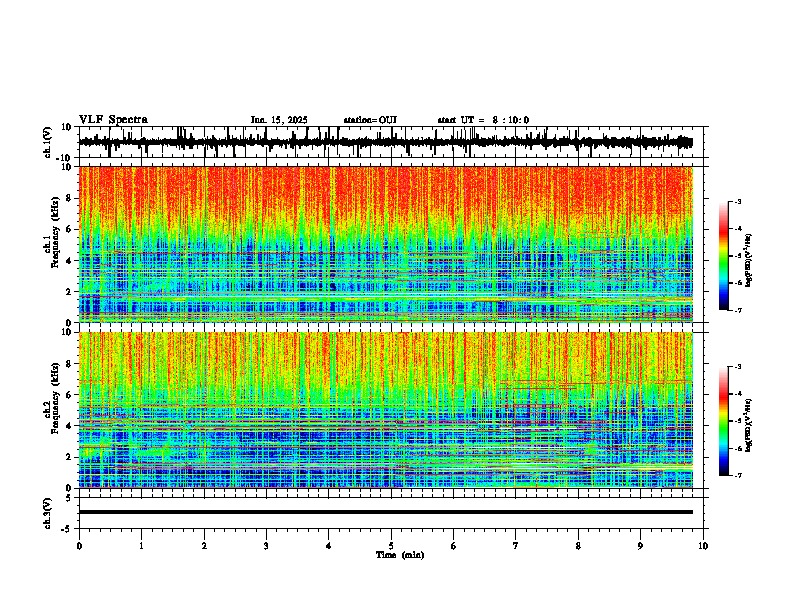Click the ch.1 color bar log(PSD) label

[x=749, y=260]
